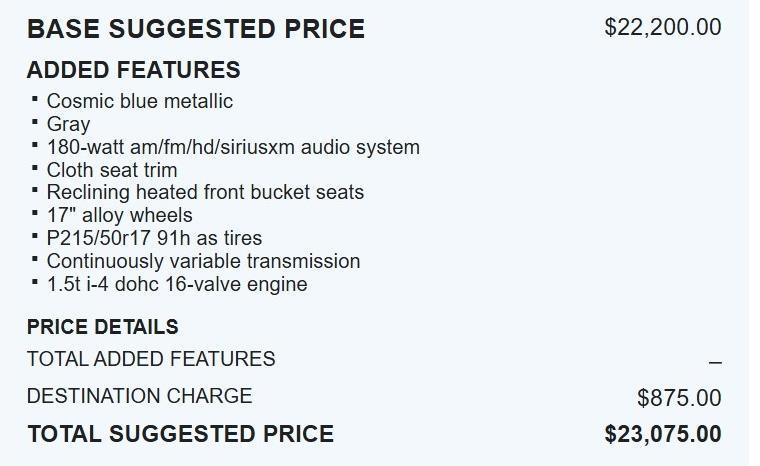
Task: Select the Cosmic blue metallic feature
Action: 139,101
